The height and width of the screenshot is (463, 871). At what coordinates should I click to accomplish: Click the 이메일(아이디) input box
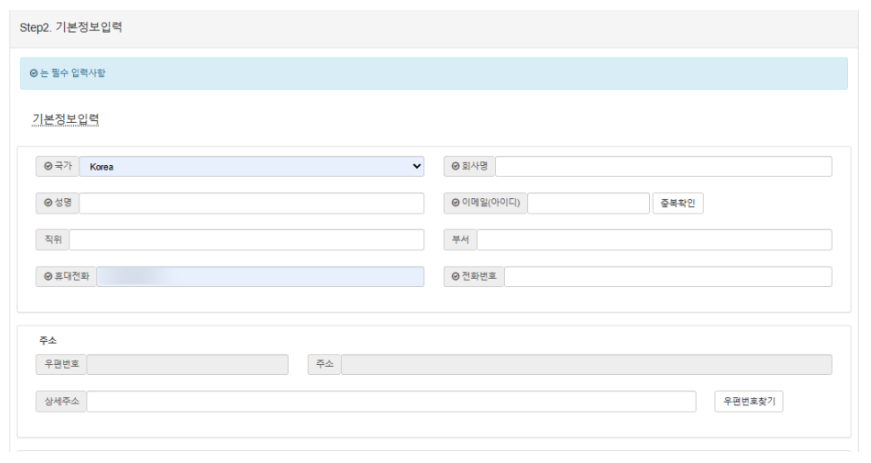[x=588, y=203]
